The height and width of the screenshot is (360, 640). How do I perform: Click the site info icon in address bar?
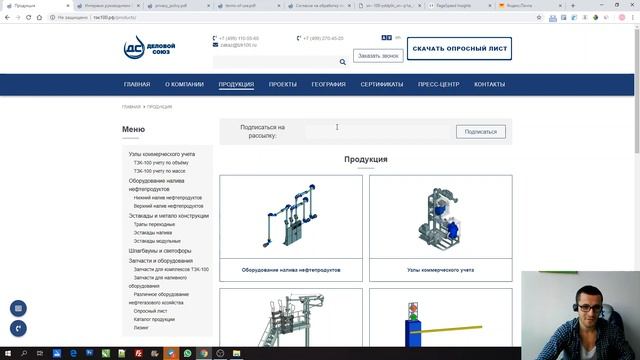[x=53, y=18]
